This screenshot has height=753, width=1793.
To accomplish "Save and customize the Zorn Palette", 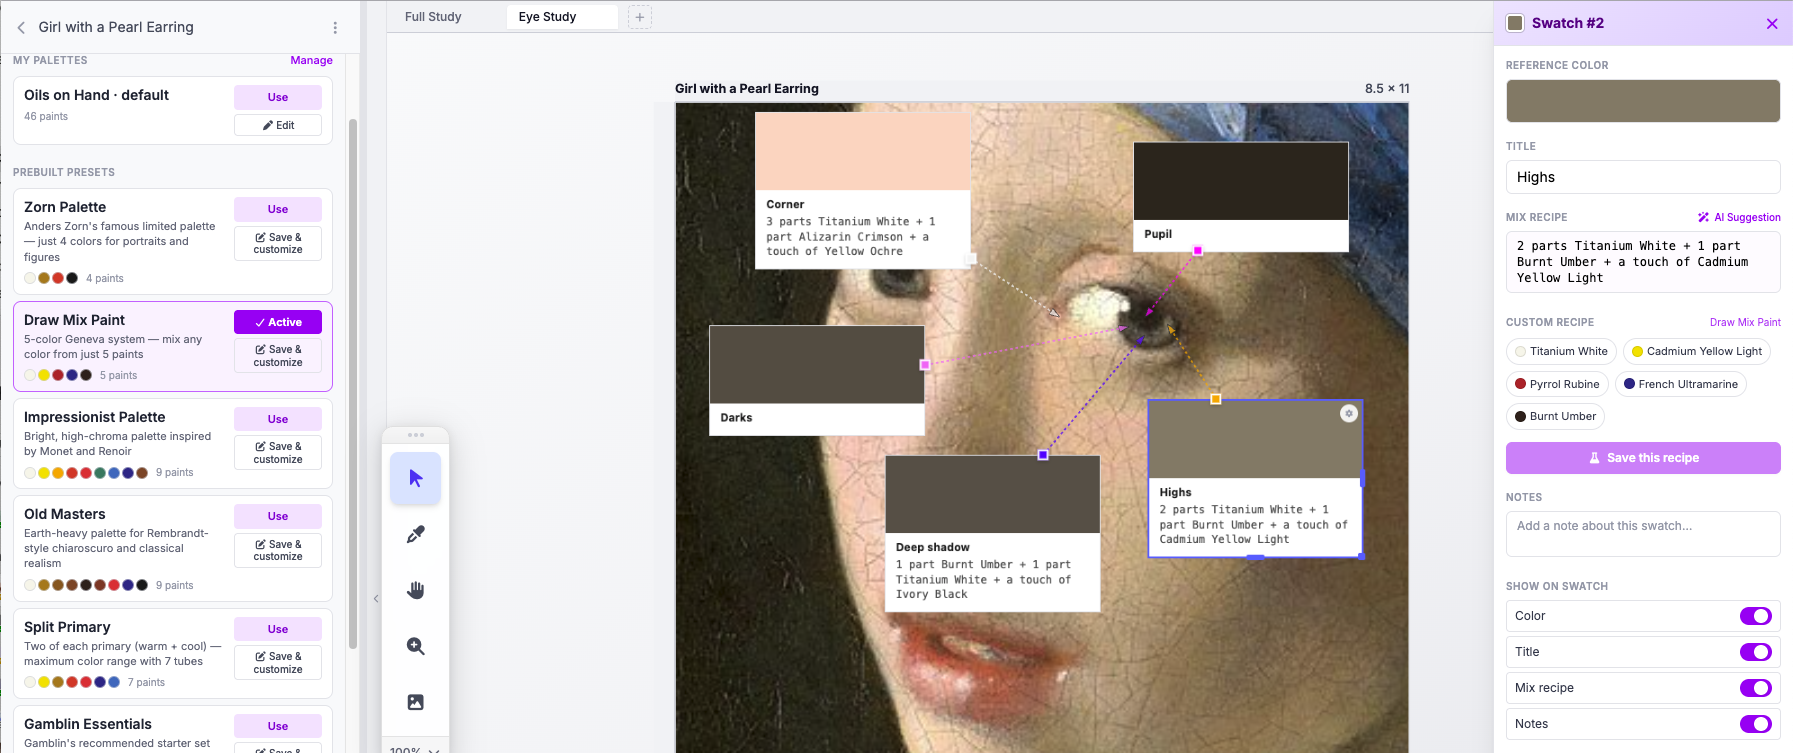I will click(278, 244).
